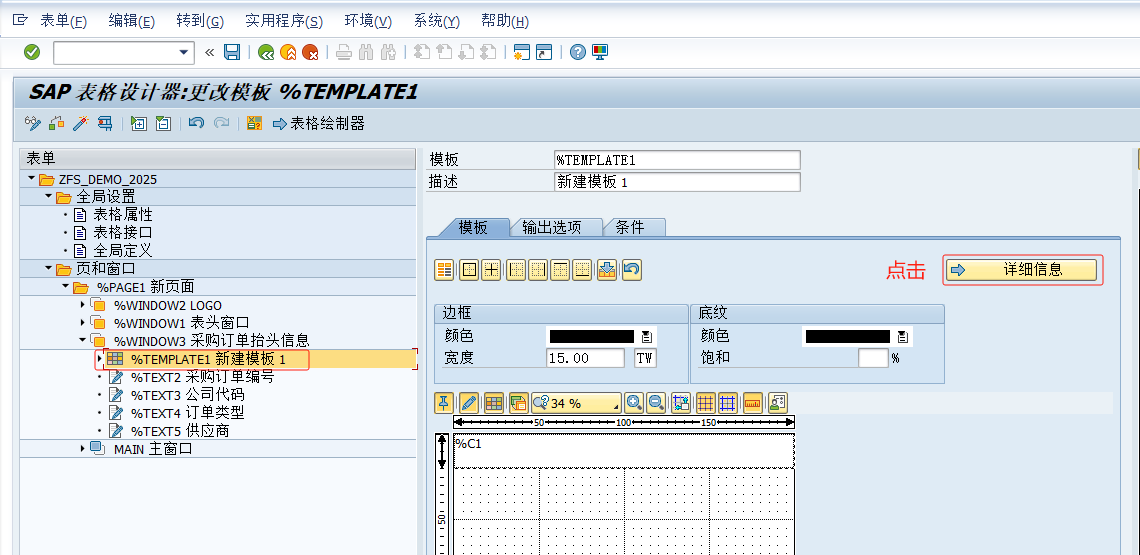Select 全局定义 in the tree
Viewport: 1140px width, 555px height.
pos(122,251)
